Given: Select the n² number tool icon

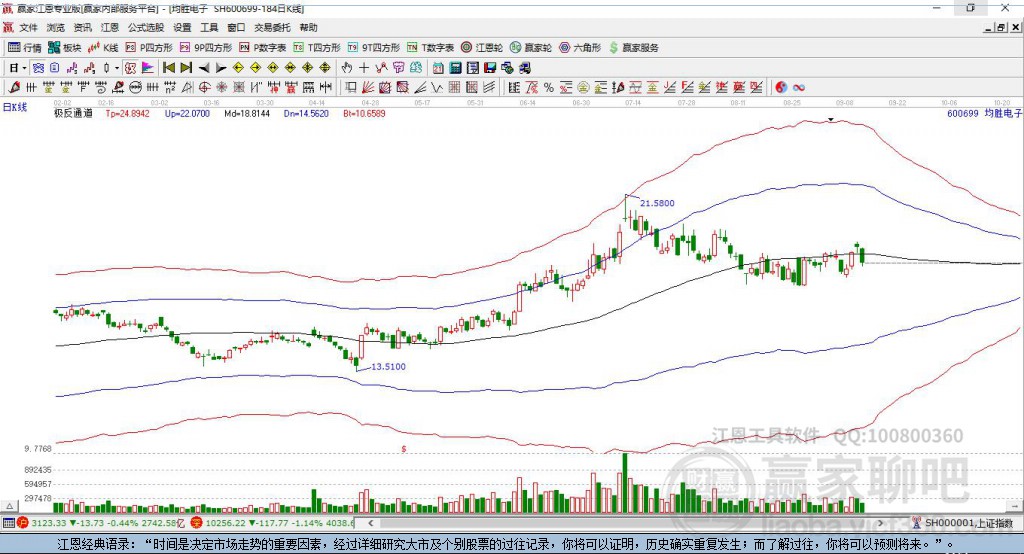Looking at the screenshot, I should 170,87.
